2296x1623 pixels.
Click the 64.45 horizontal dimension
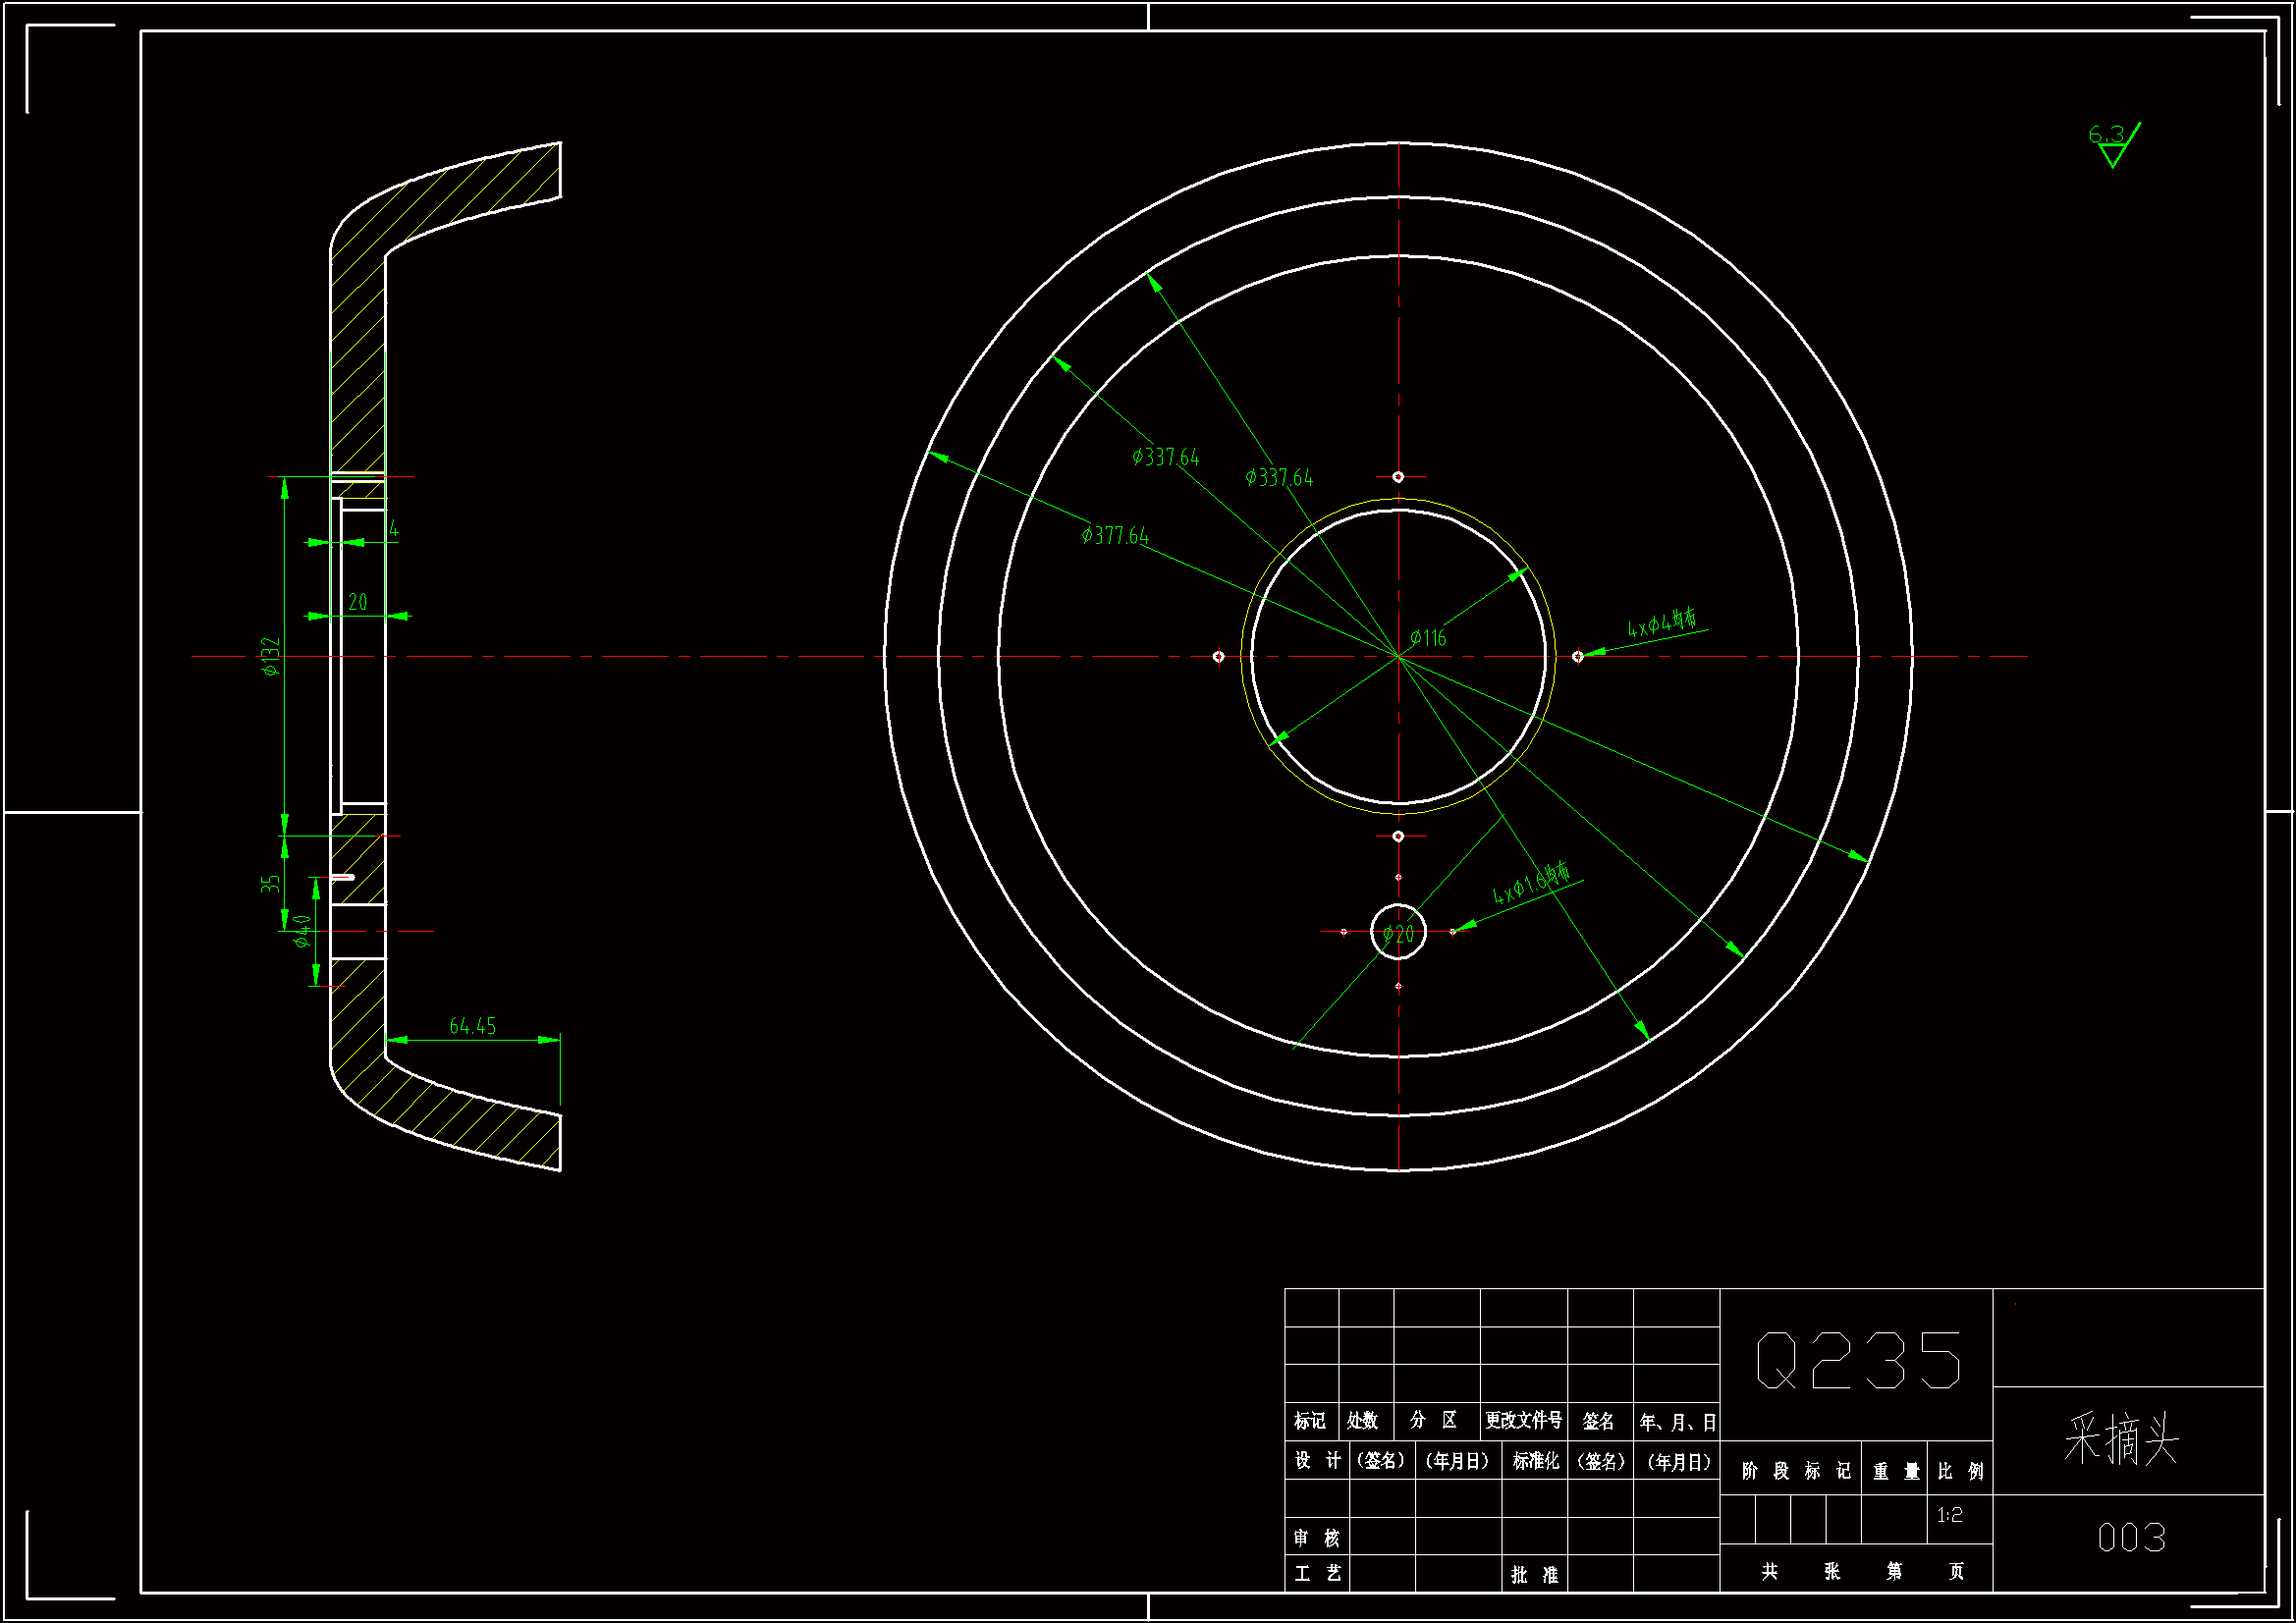pos(472,1026)
